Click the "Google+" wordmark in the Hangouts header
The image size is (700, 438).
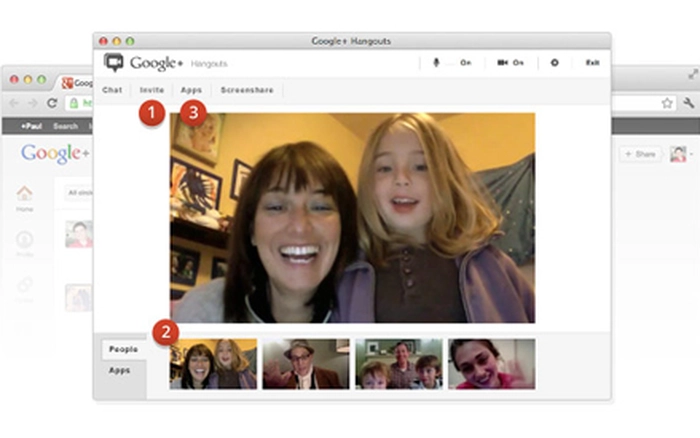pyautogui.click(x=156, y=63)
